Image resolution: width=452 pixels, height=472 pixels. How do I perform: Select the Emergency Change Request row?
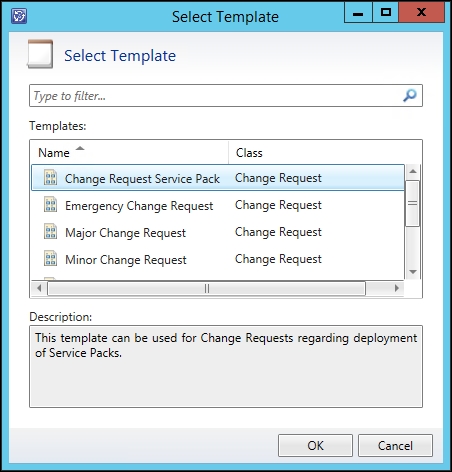(x=218, y=205)
